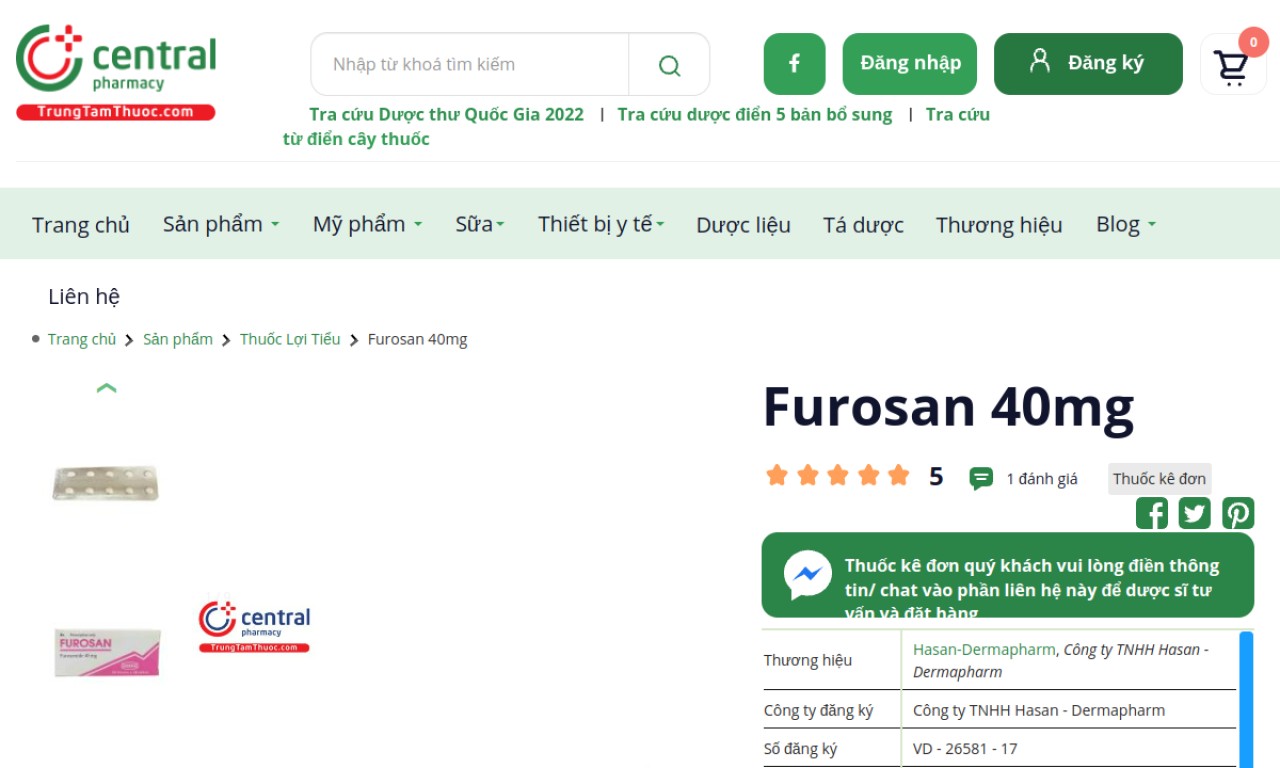Click the Số đăng ký row label
Viewport: 1280px width, 768px height.
pyautogui.click(x=801, y=748)
